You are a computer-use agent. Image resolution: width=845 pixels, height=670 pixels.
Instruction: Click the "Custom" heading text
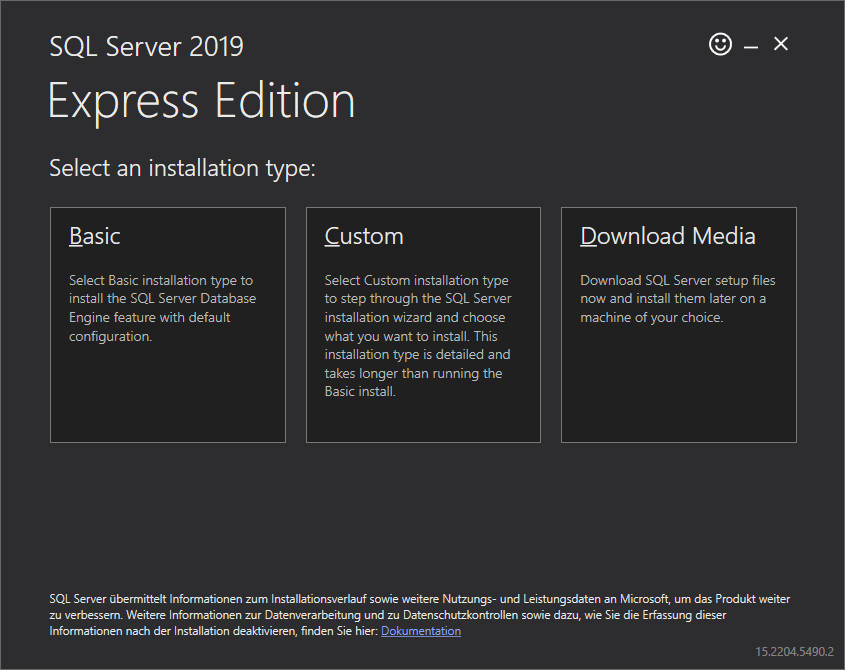coord(364,236)
